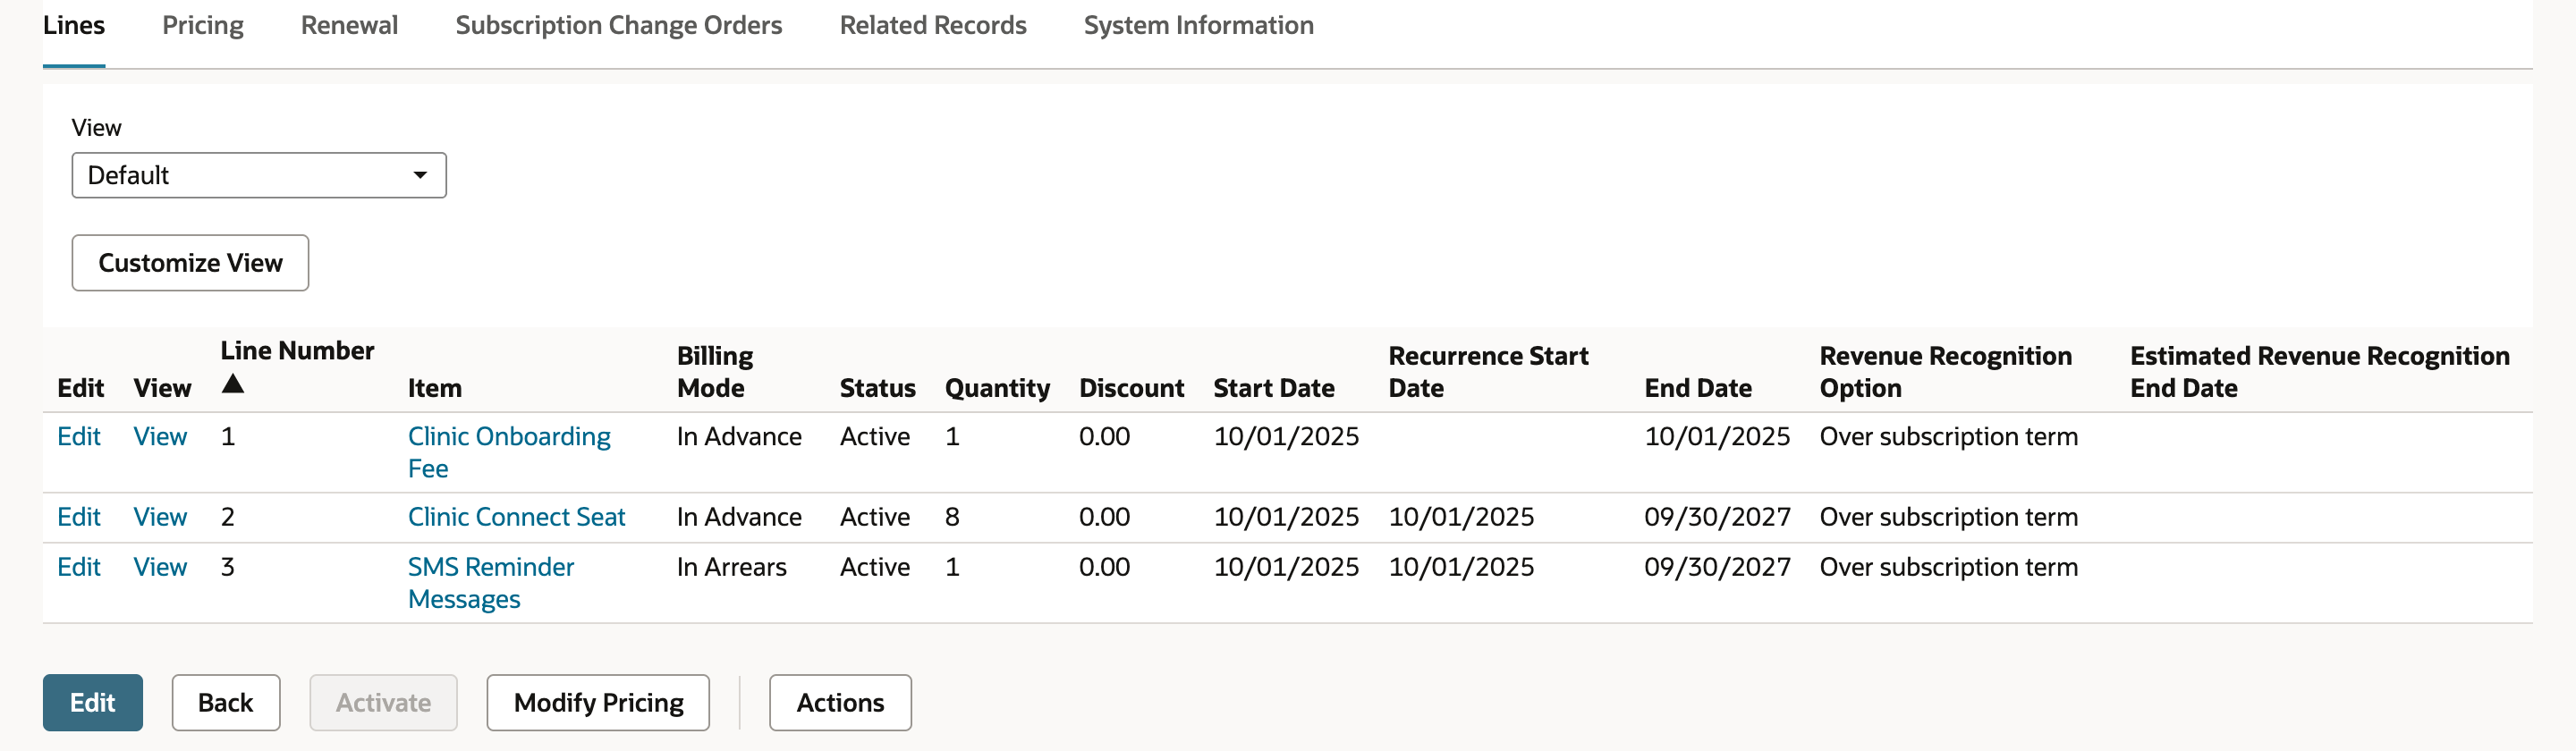Open the Renewal tab

[349, 25]
